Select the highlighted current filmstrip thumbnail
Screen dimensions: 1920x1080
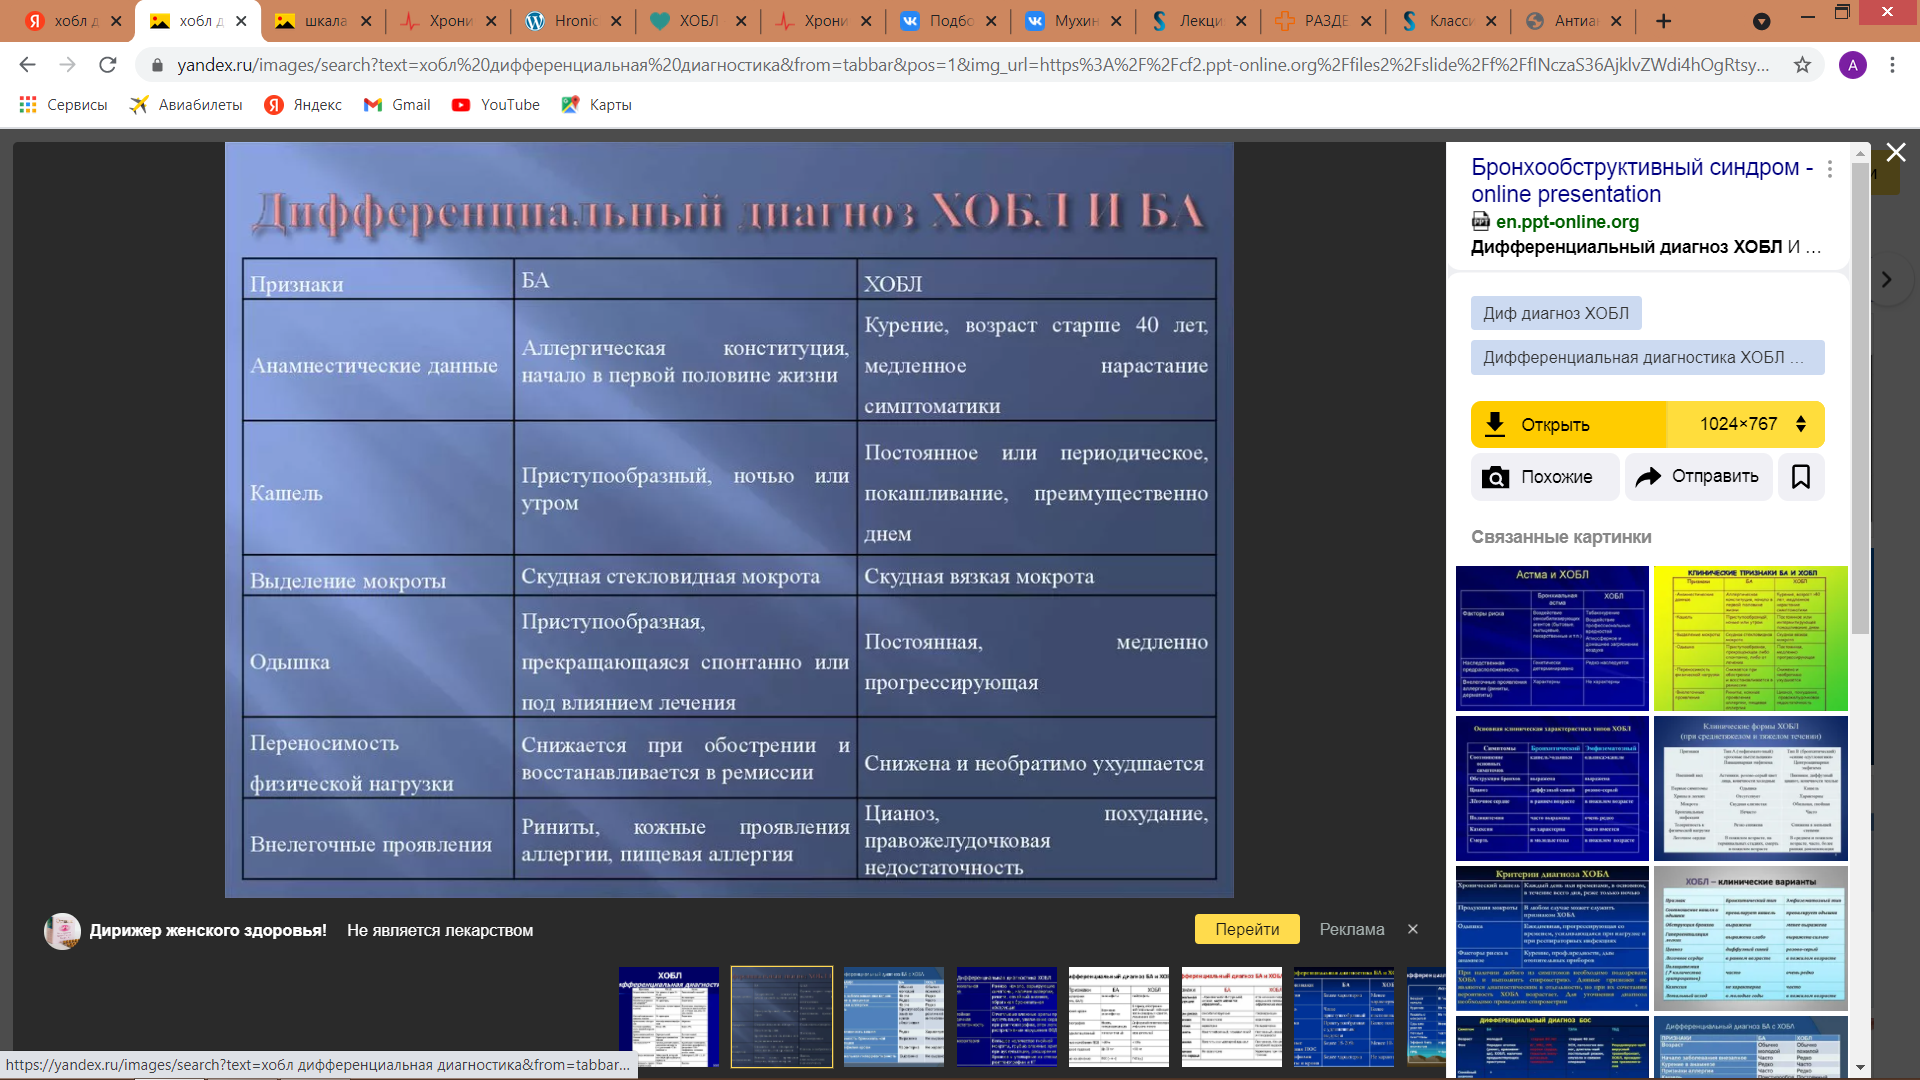pyautogui.click(x=781, y=1016)
